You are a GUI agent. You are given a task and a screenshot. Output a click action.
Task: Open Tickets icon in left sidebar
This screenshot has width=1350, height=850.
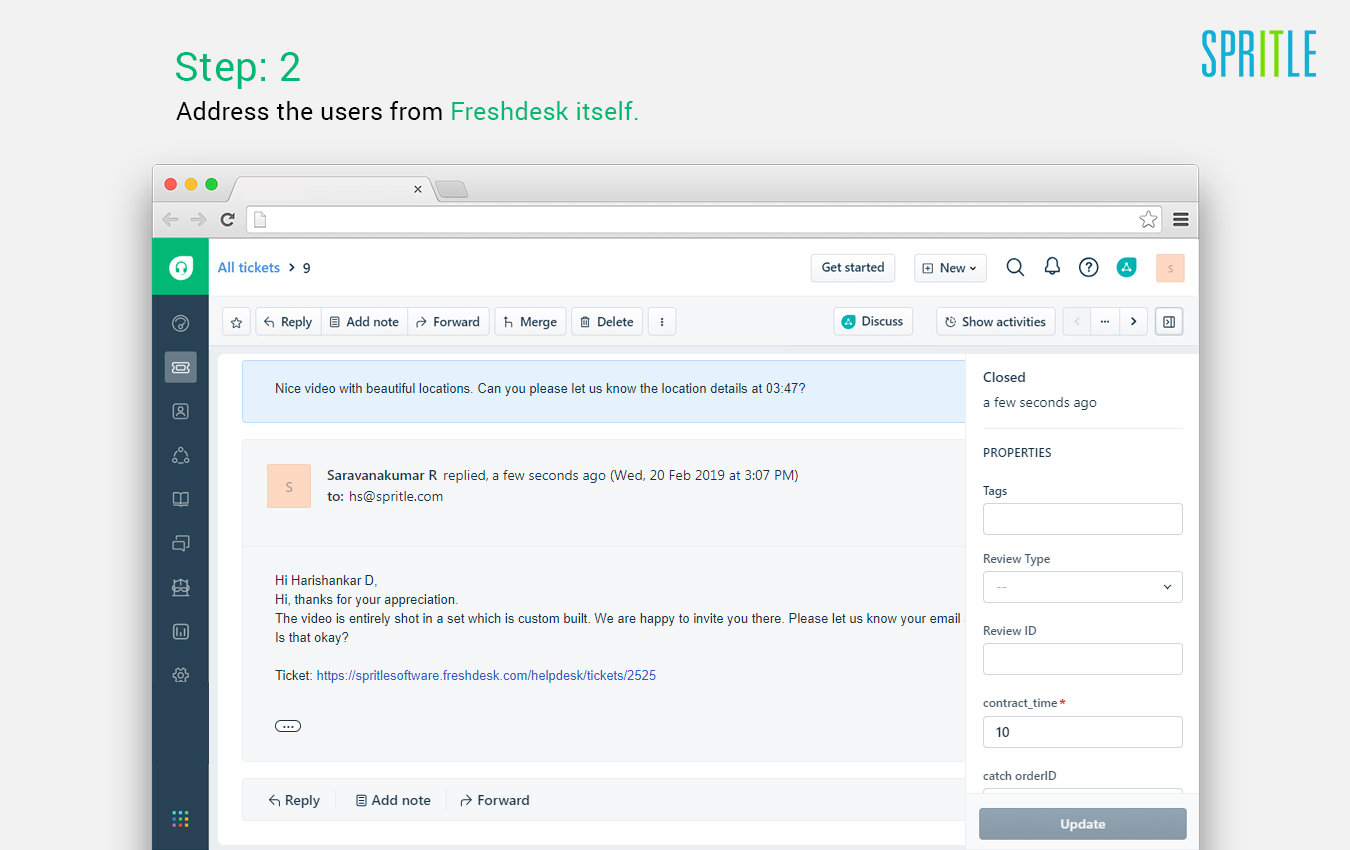[x=181, y=367]
